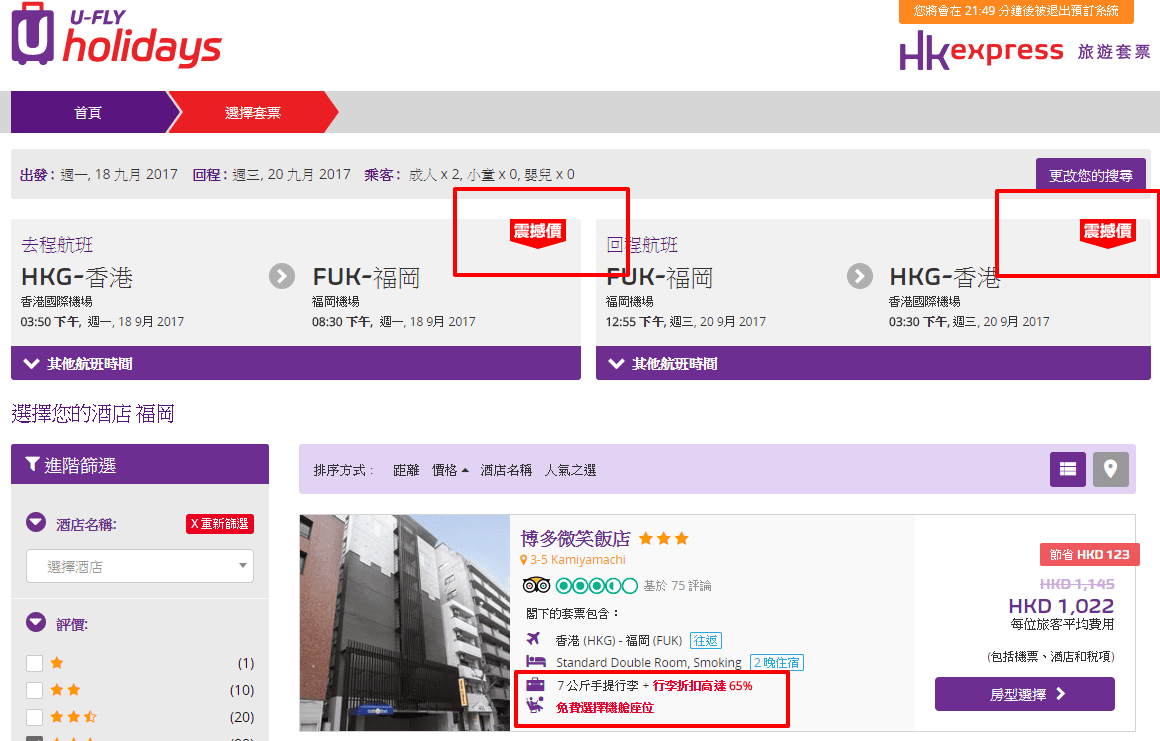The height and width of the screenshot is (741, 1160).
Task: Click the advanced filter funnel icon
Action: pyautogui.click(x=32, y=465)
